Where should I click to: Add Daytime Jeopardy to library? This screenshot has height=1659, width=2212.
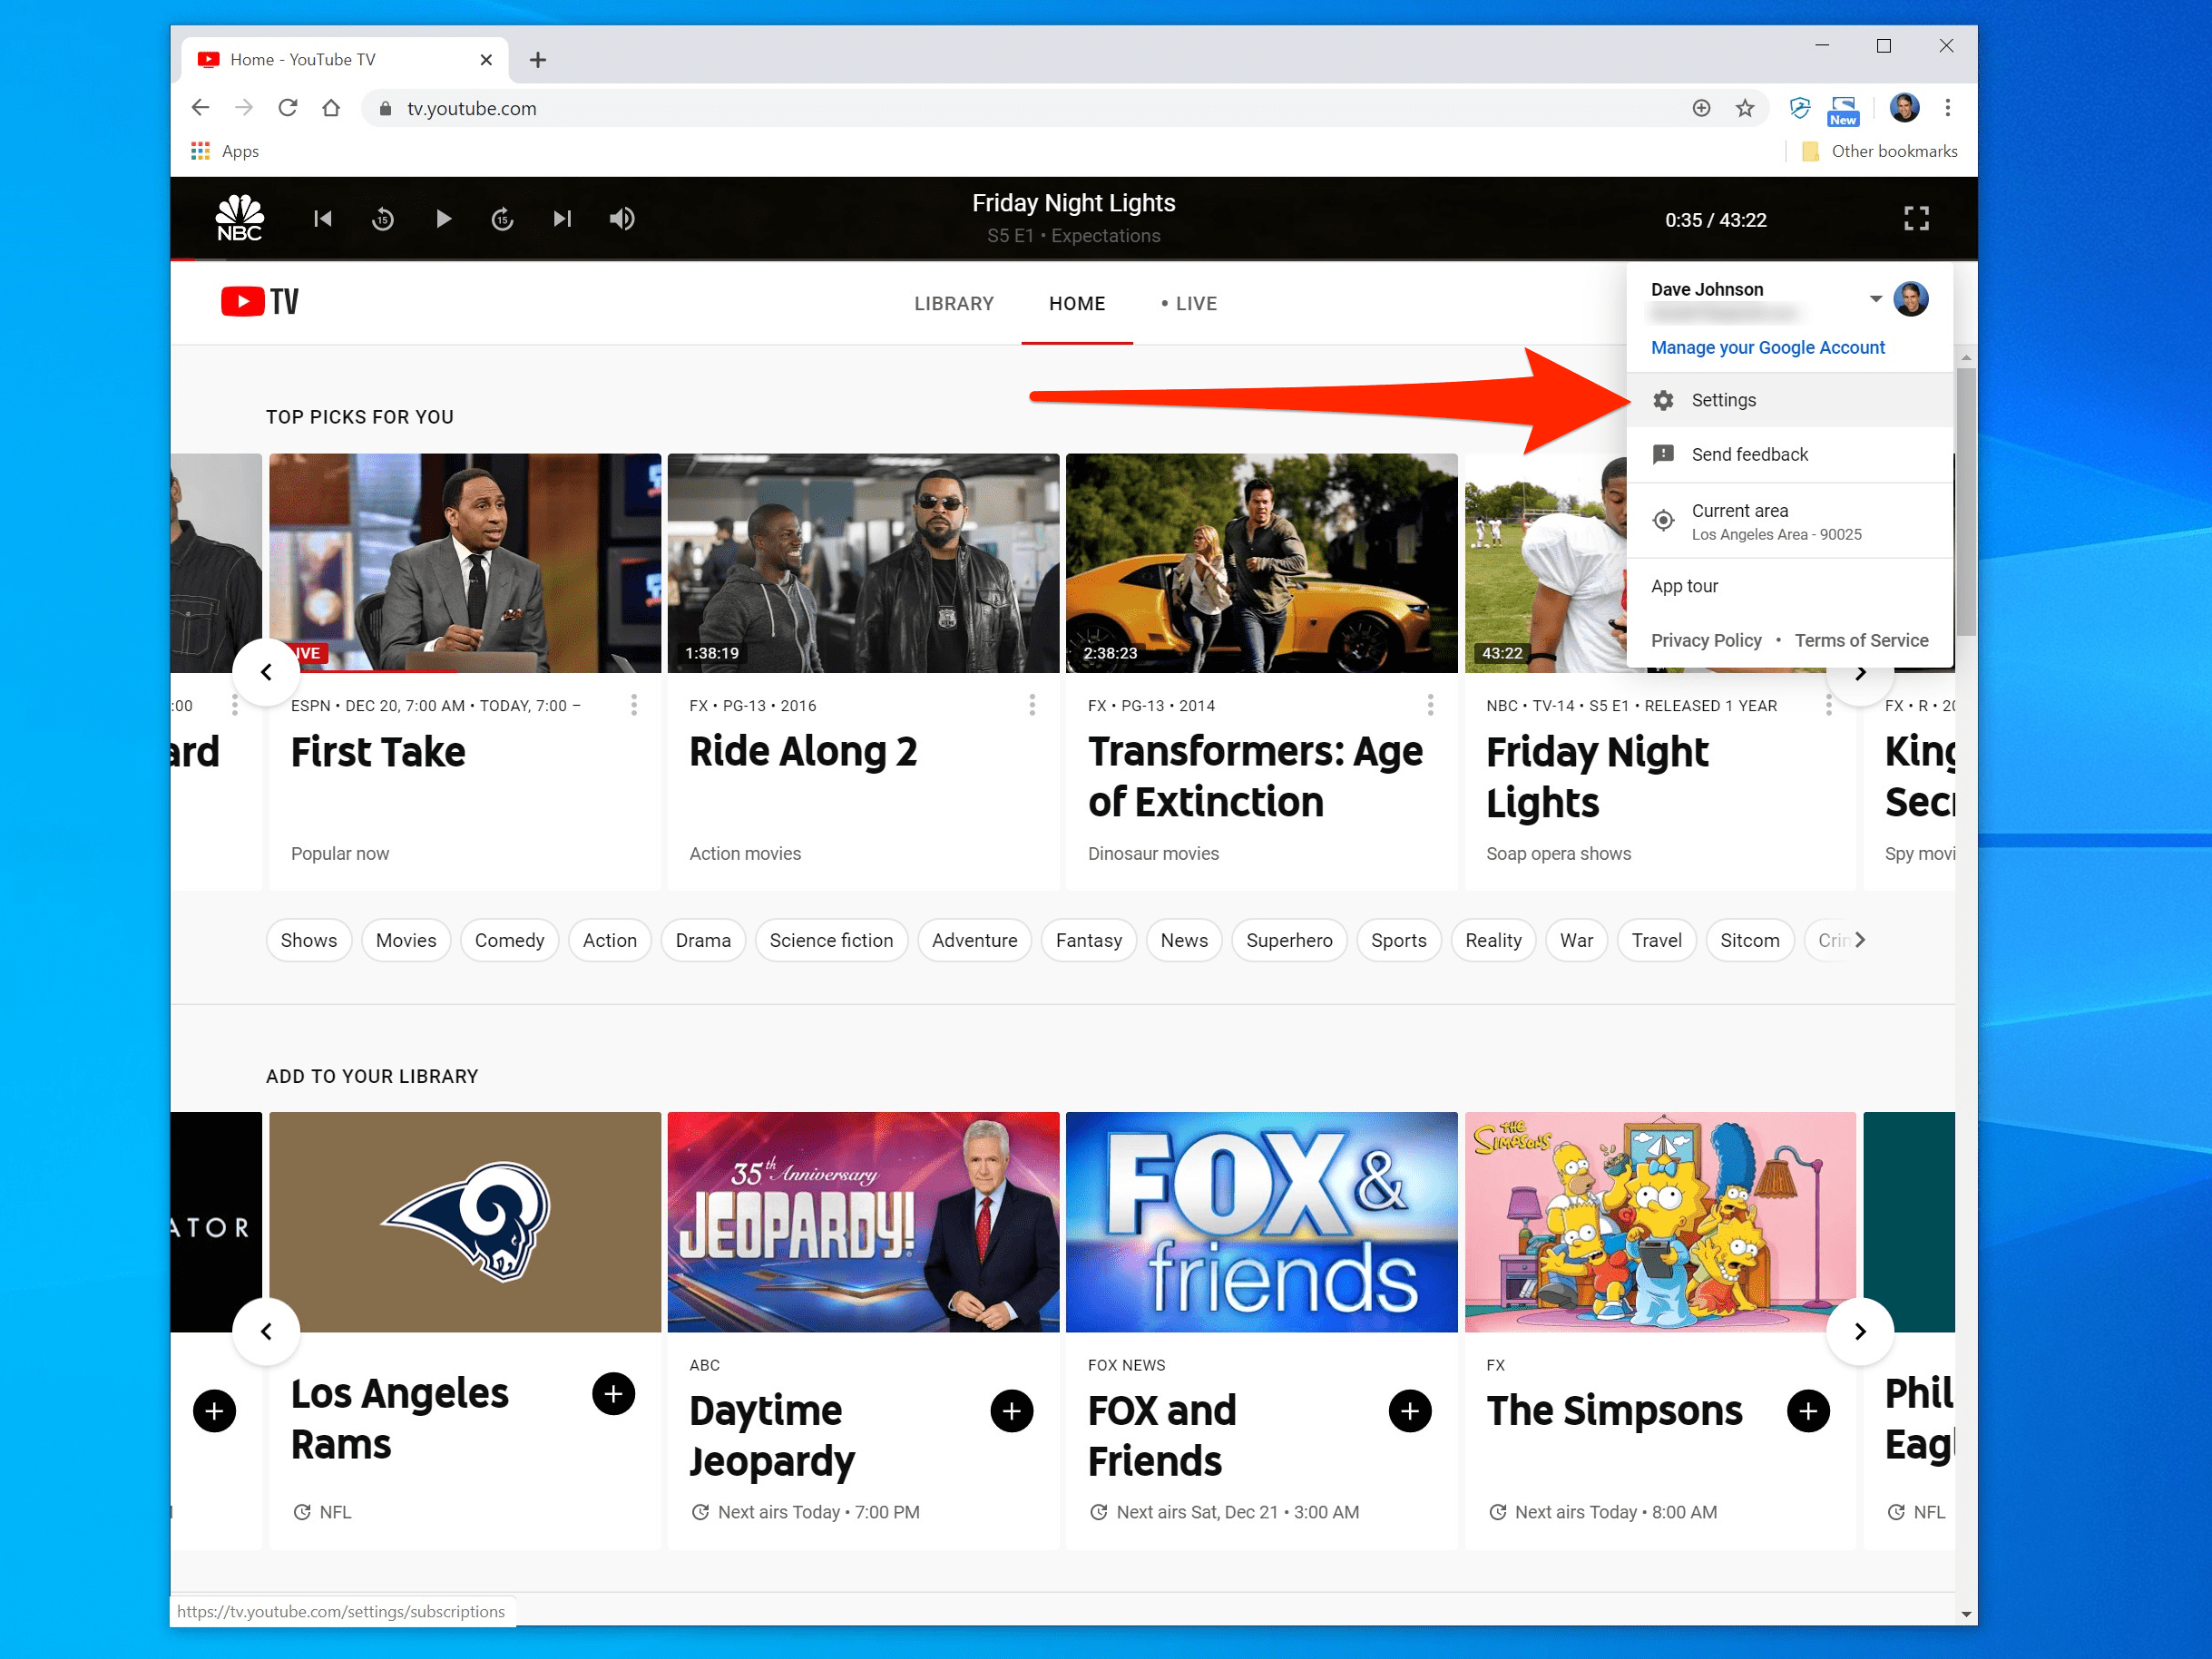pyautogui.click(x=1011, y=1410)
